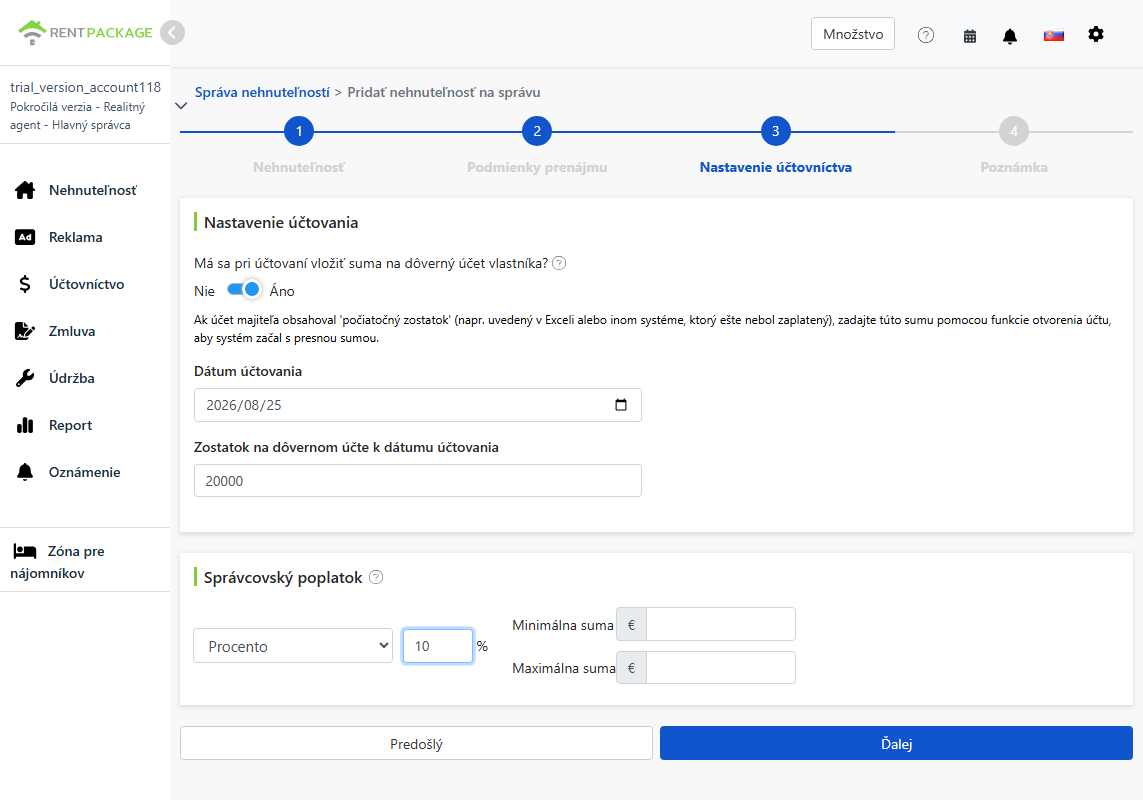Image resolution: width=1143 pixels, height=800 pixels.
Task: Click the Dátum účtovania date field
Action: (x=418, y=405)
